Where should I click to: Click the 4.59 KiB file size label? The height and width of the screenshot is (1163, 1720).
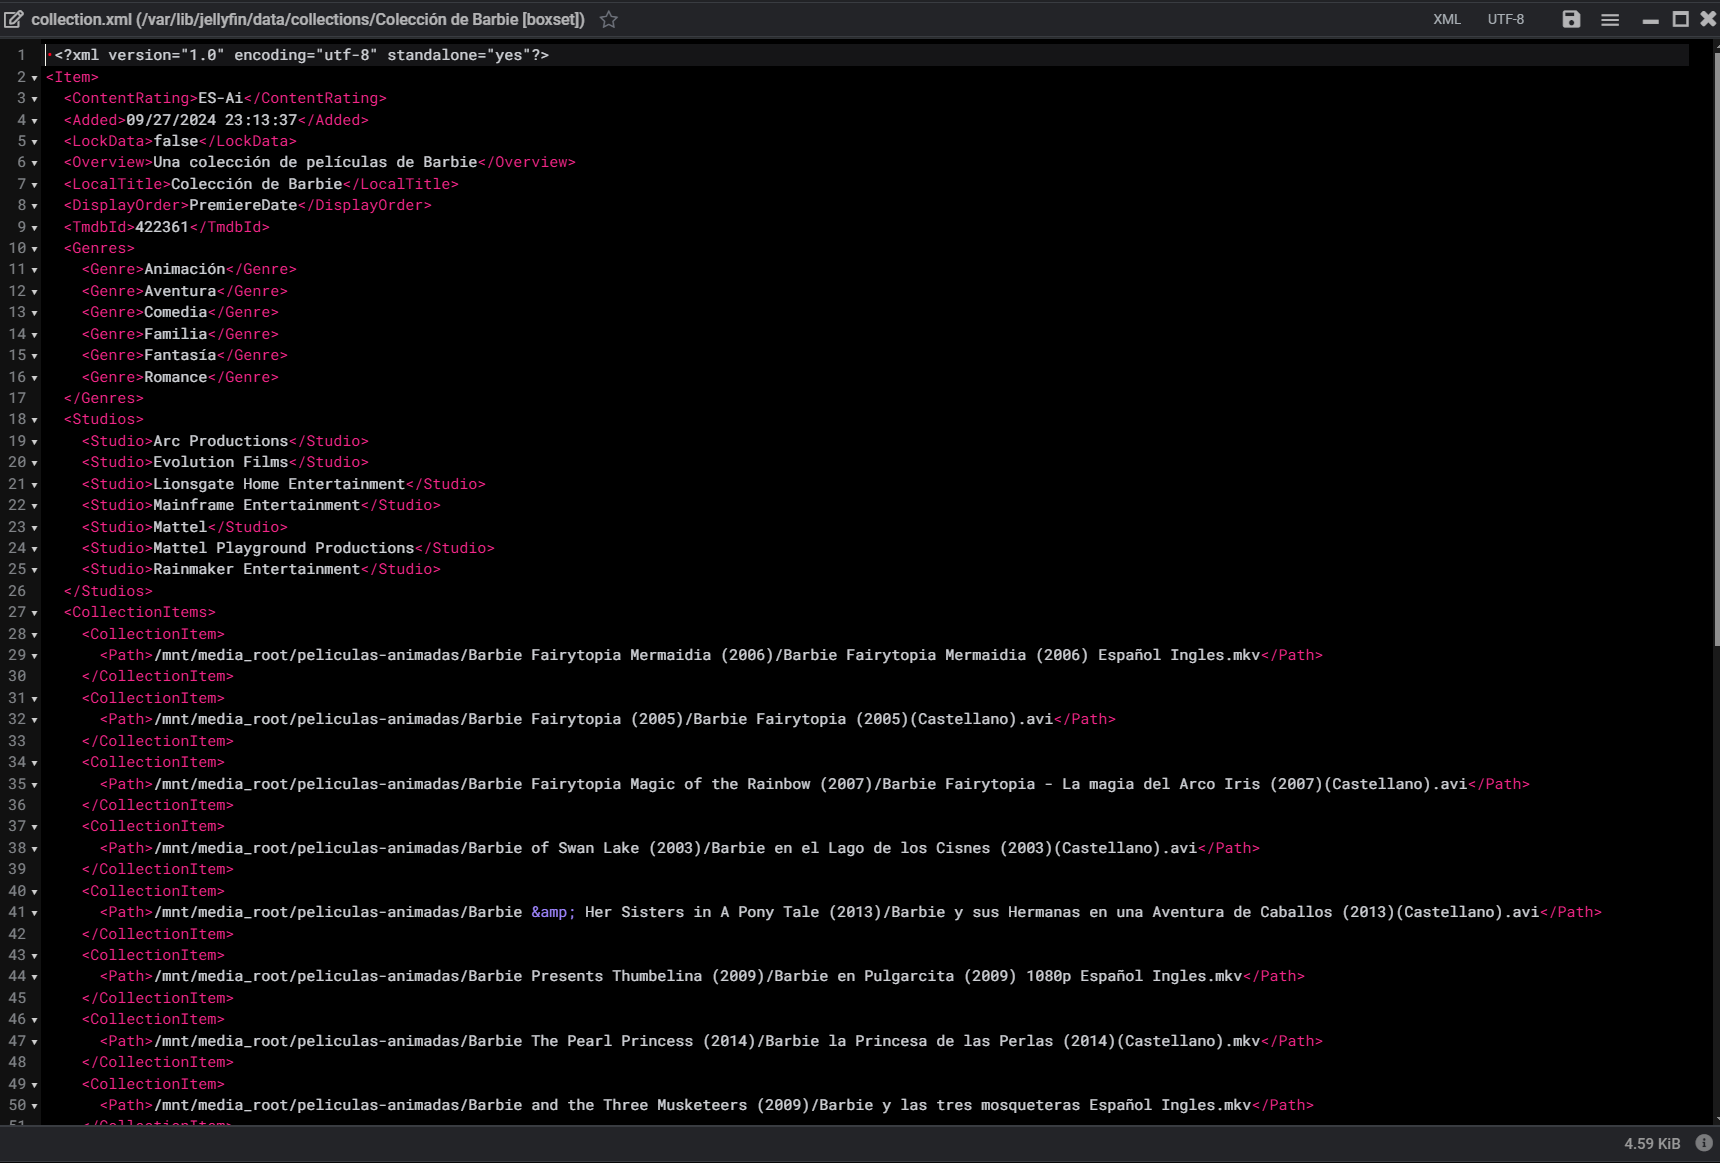tap(1652, 1143)
